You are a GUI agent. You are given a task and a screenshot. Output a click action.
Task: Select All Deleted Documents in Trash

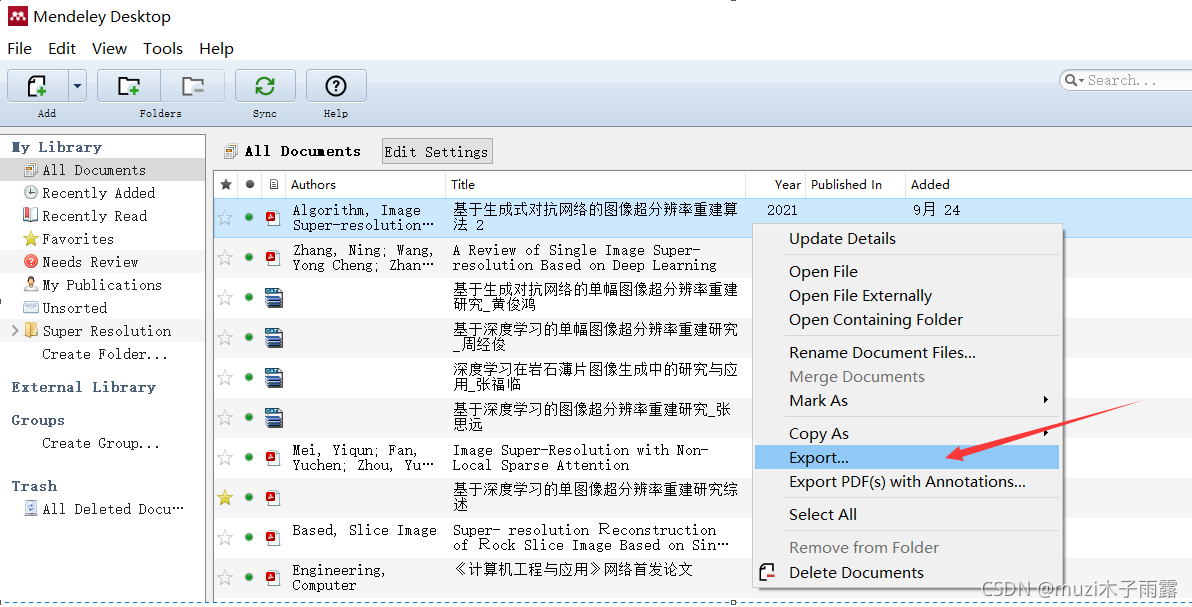click(113, 509)
